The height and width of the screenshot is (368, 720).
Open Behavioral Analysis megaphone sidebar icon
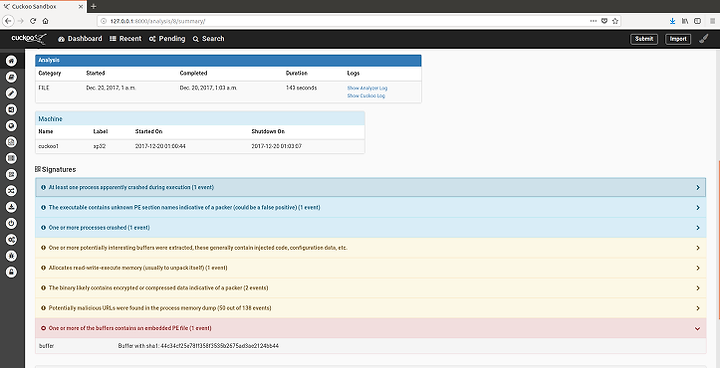click(11, 109)
